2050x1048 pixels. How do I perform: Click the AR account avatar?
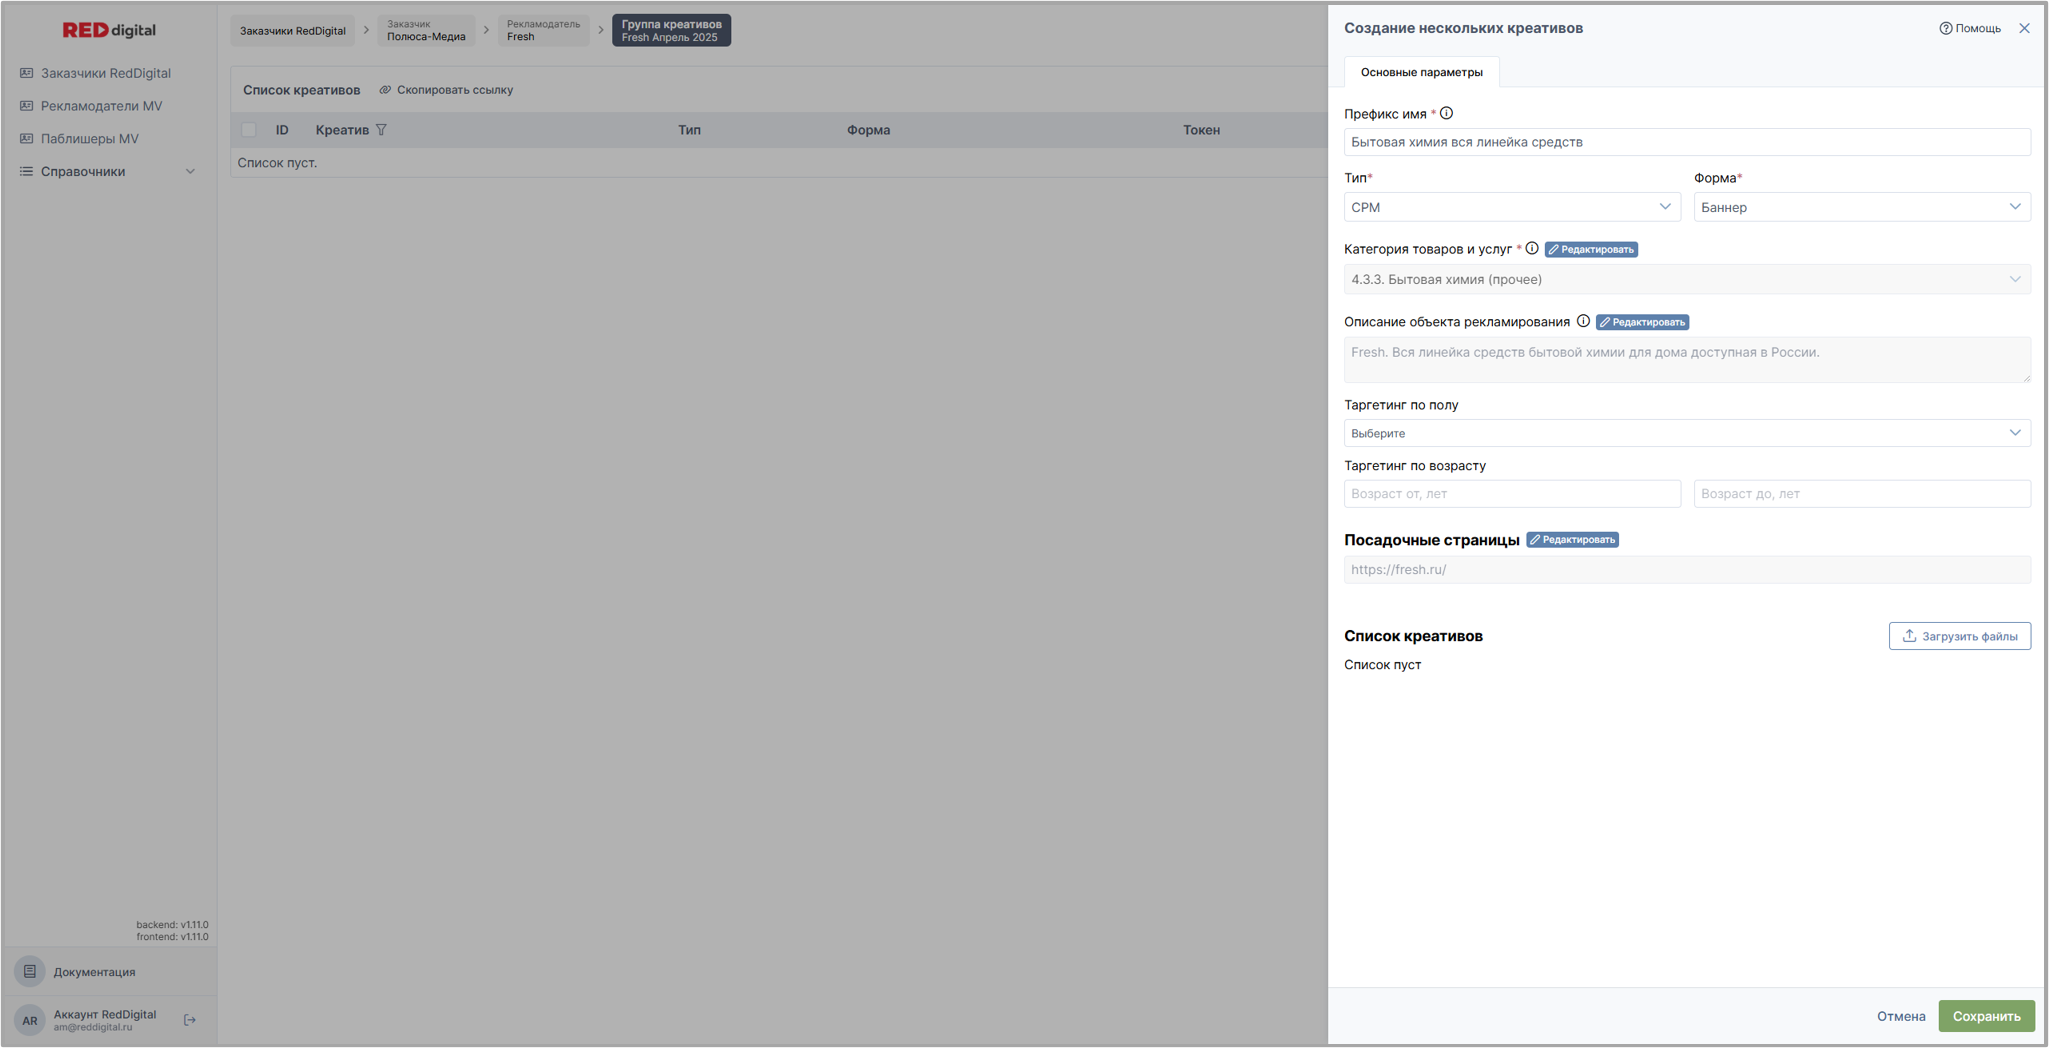30,1020
